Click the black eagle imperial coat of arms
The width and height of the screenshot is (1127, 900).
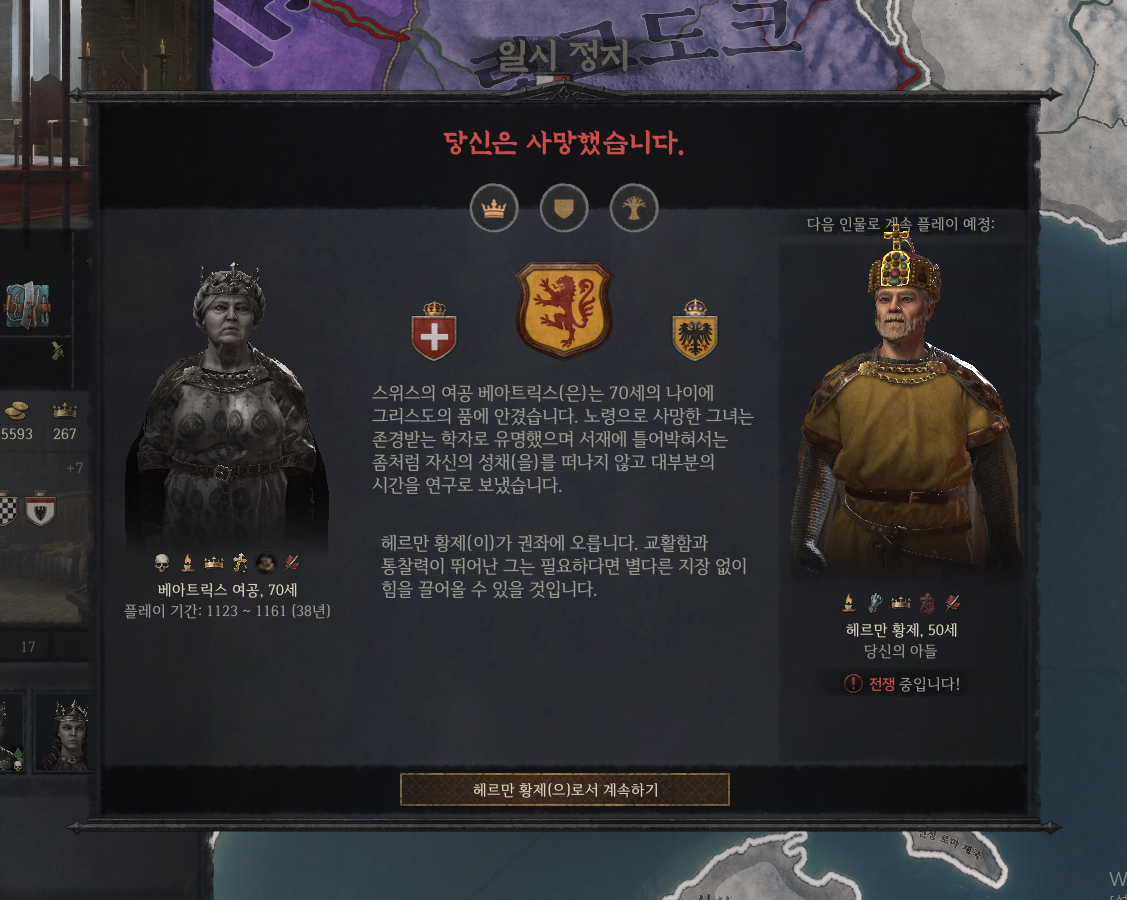pos(695,330)
